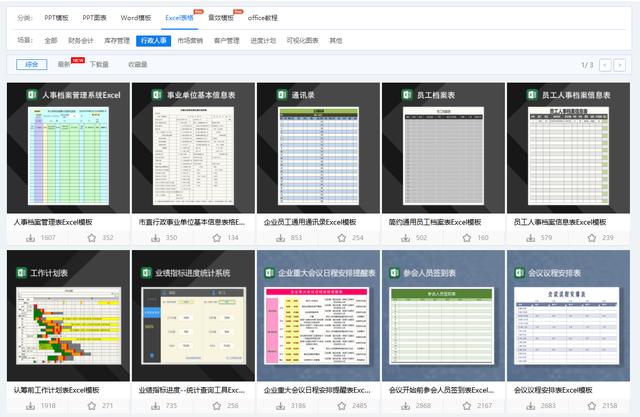Click star icon under 认筹前工作计划表Excel模板
This screenshot has width=640, height=417.
click(x=92, y=406)
